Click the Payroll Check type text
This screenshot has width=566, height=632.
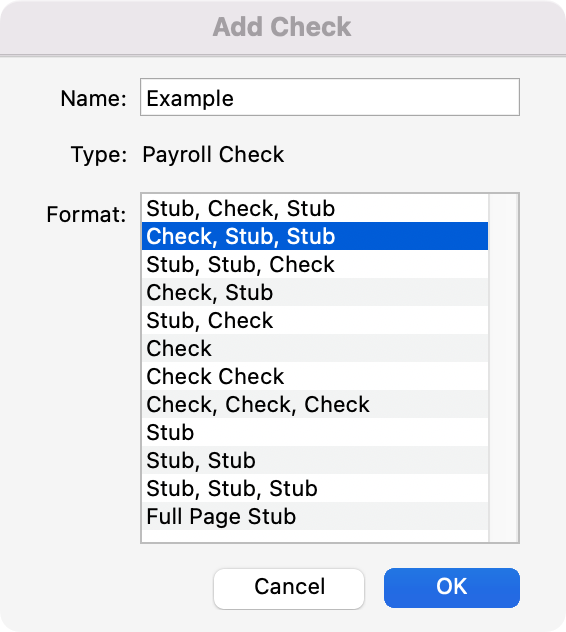click(x=213, y=155)
